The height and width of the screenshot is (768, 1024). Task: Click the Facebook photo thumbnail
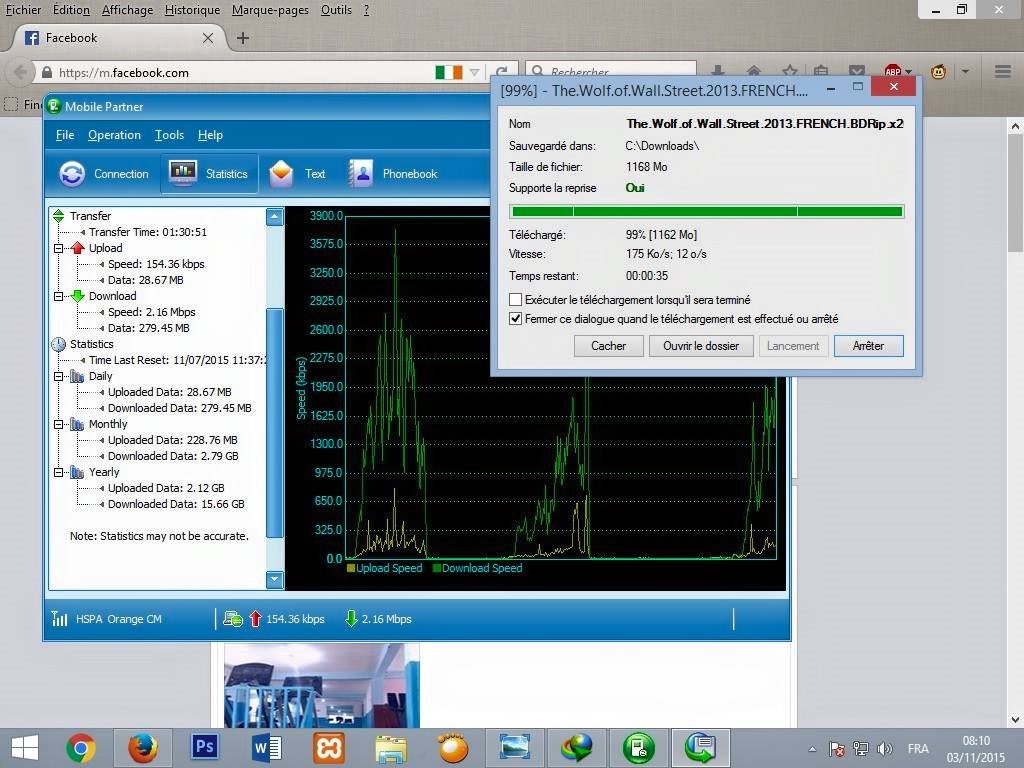[x=321, y=685]
